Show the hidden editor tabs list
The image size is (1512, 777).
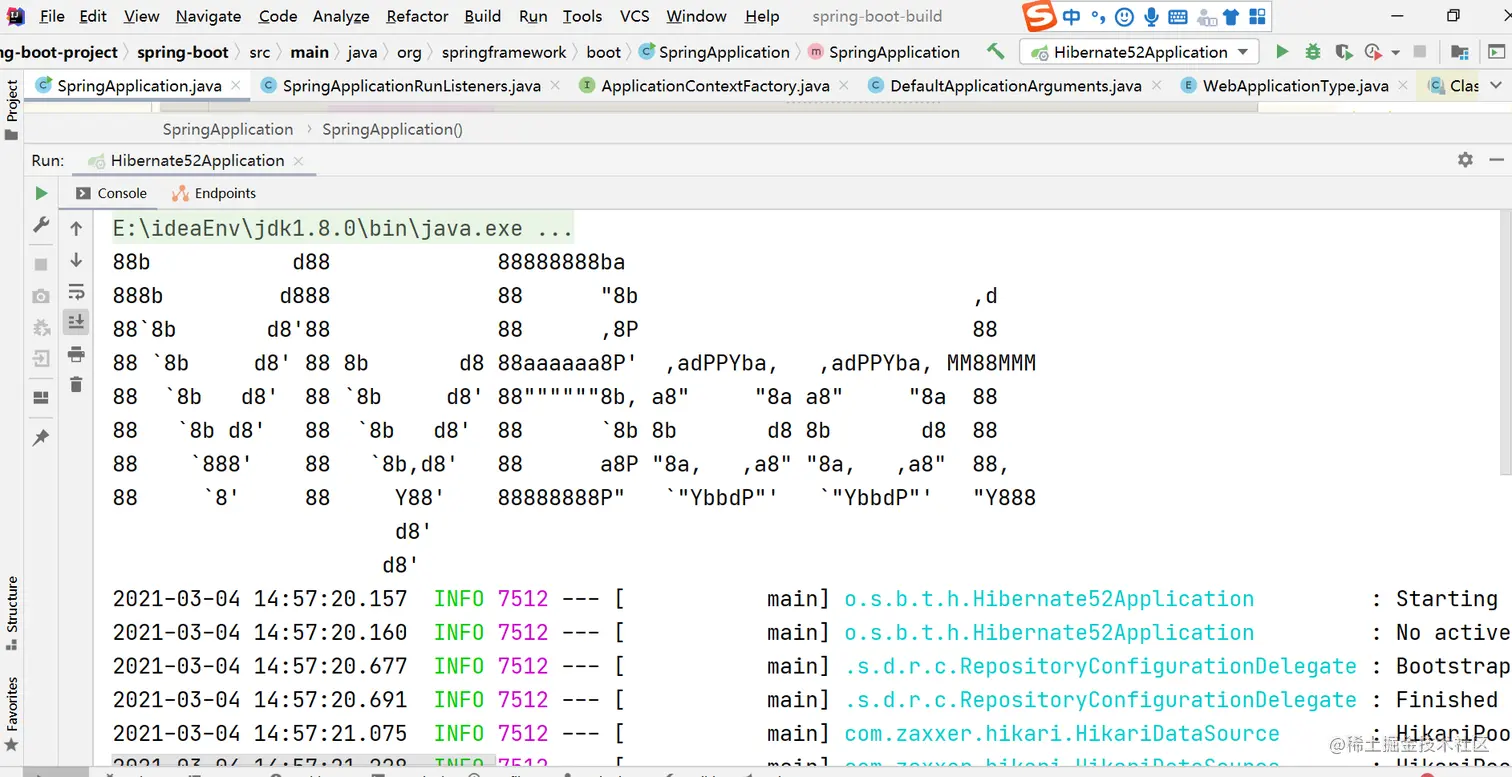pyautogui.click(x=1497, y=86)
